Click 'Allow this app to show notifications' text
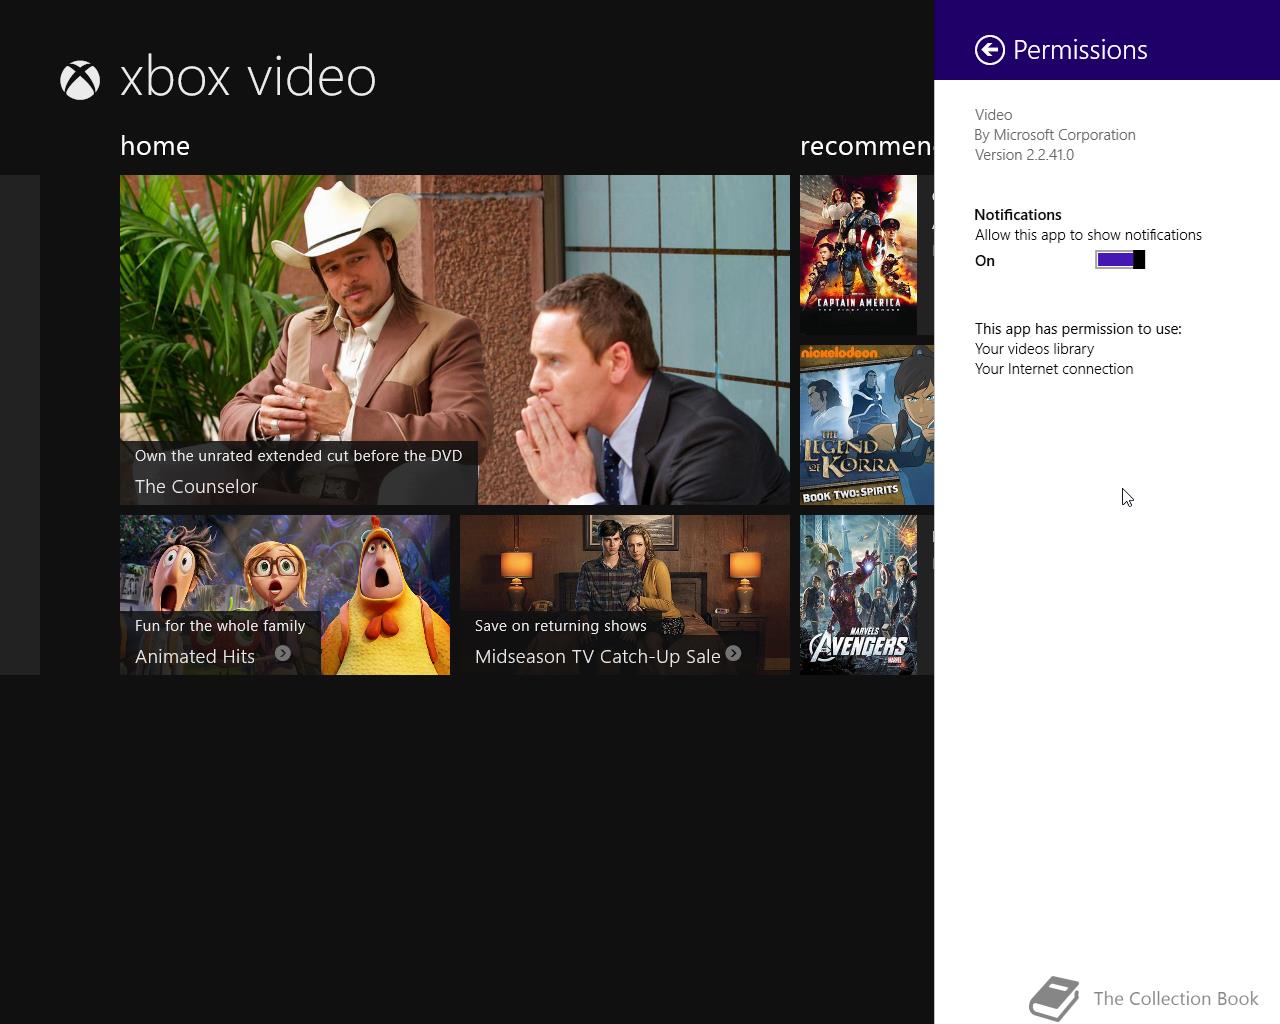The width and height of the screenshot is (1280, 1024). pos(1088,235)
